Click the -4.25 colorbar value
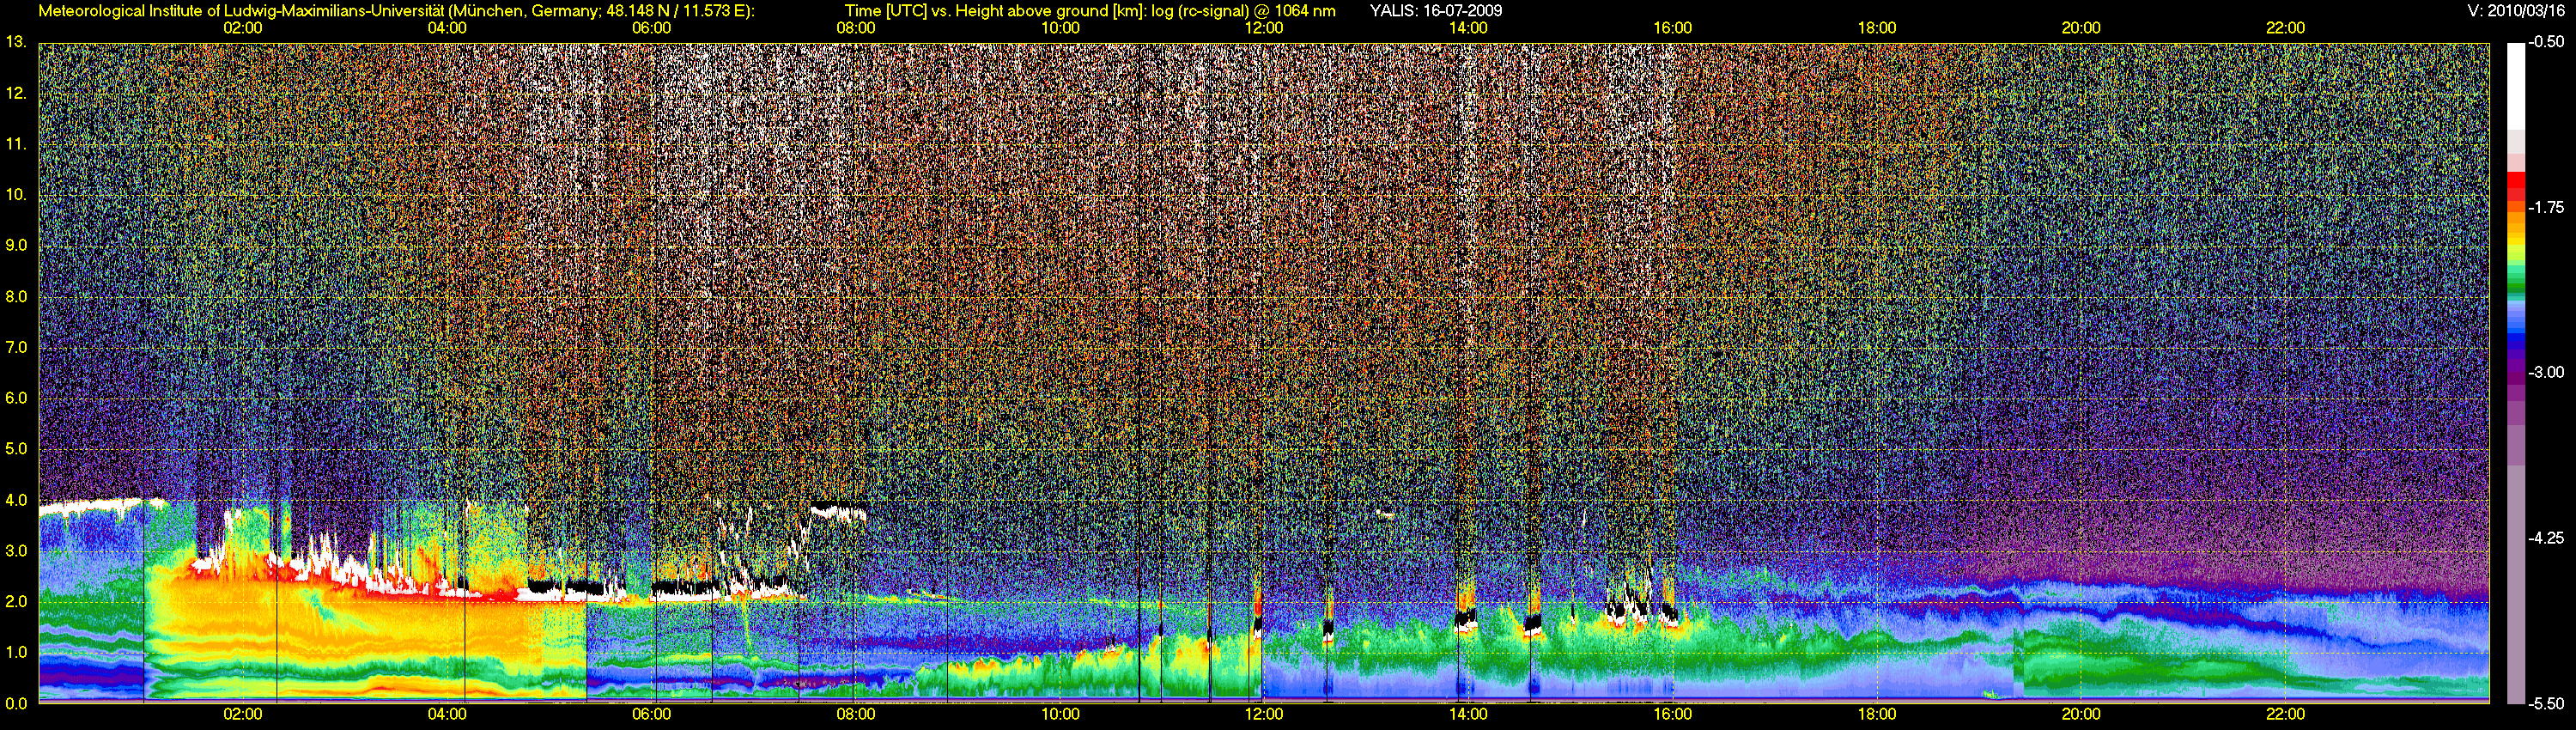 2546,538
